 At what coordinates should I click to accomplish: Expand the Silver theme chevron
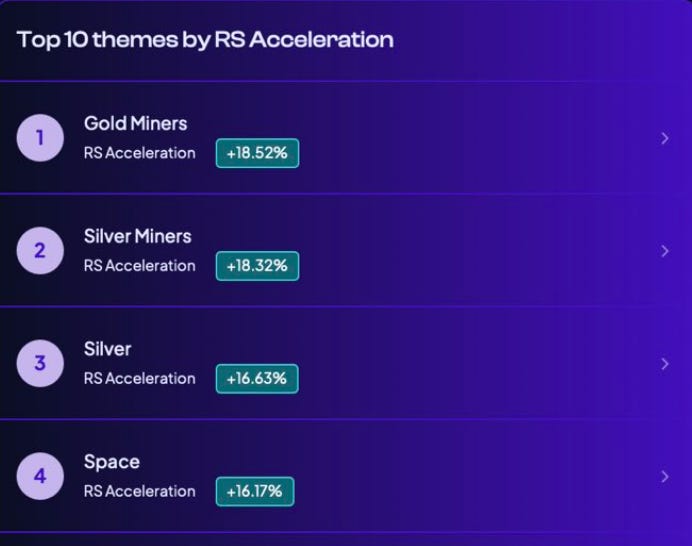click(665, 364)
